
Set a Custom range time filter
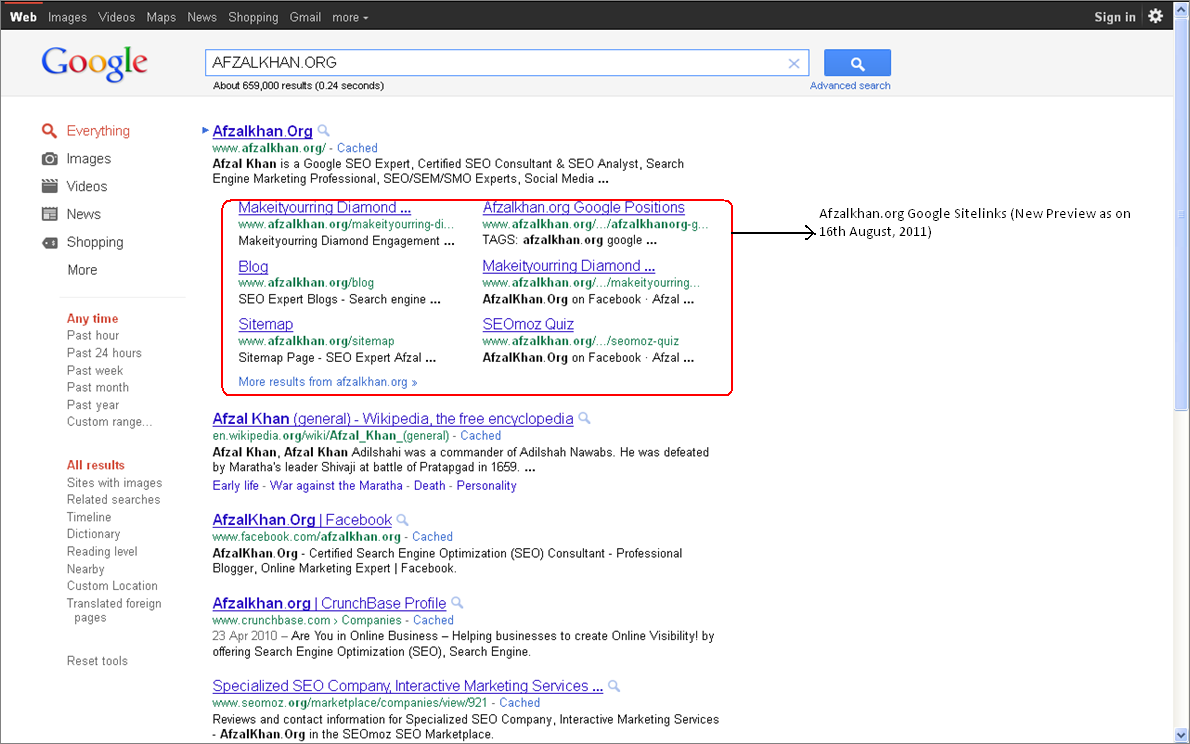tap(109, 422)
